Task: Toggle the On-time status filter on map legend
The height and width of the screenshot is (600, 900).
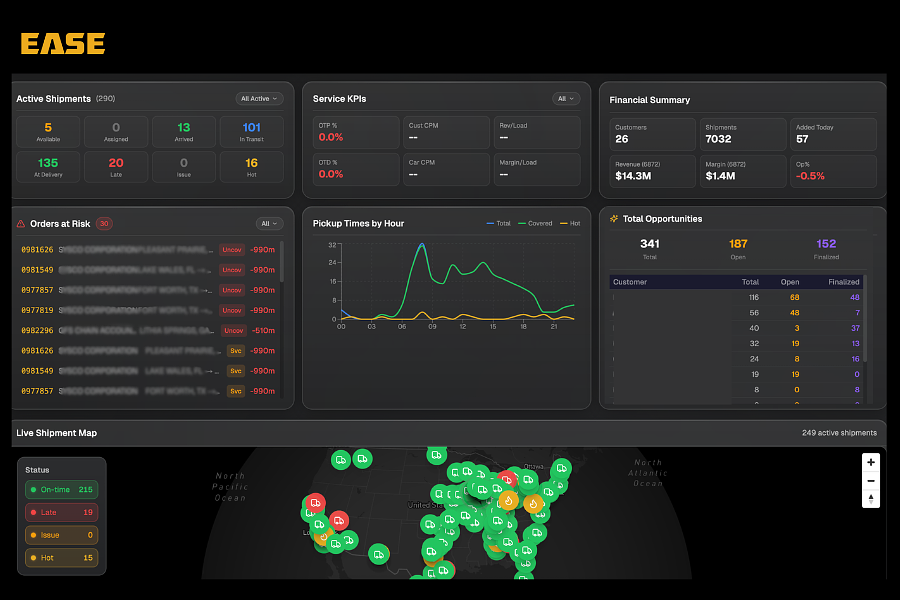Action: tap(60, 490)
